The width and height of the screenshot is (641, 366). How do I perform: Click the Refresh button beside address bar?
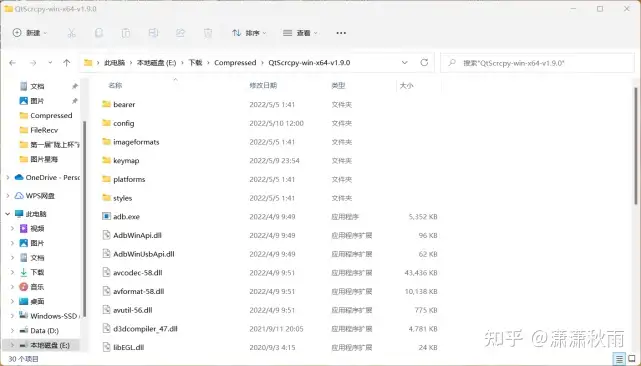(x=424, y=63)
